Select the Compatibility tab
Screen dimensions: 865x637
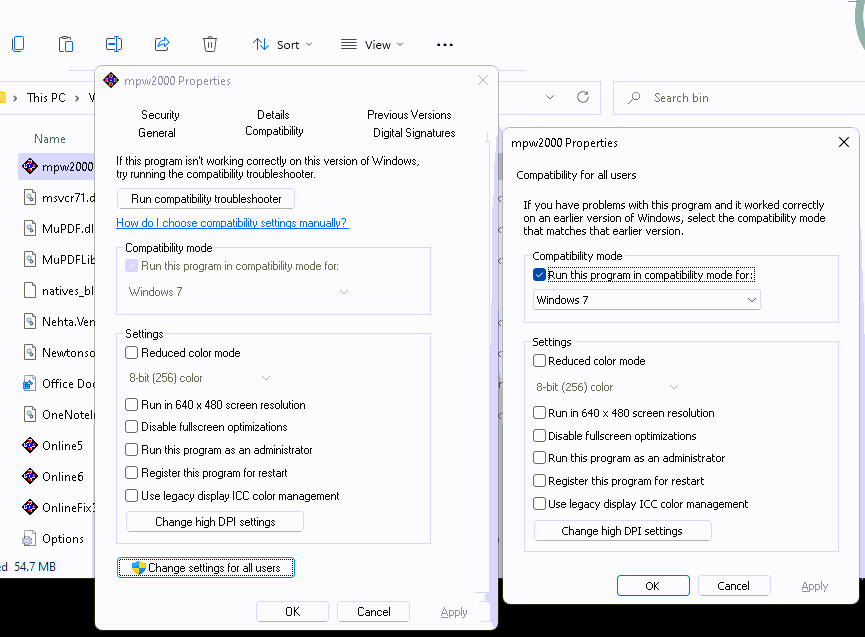click(274, 131)
